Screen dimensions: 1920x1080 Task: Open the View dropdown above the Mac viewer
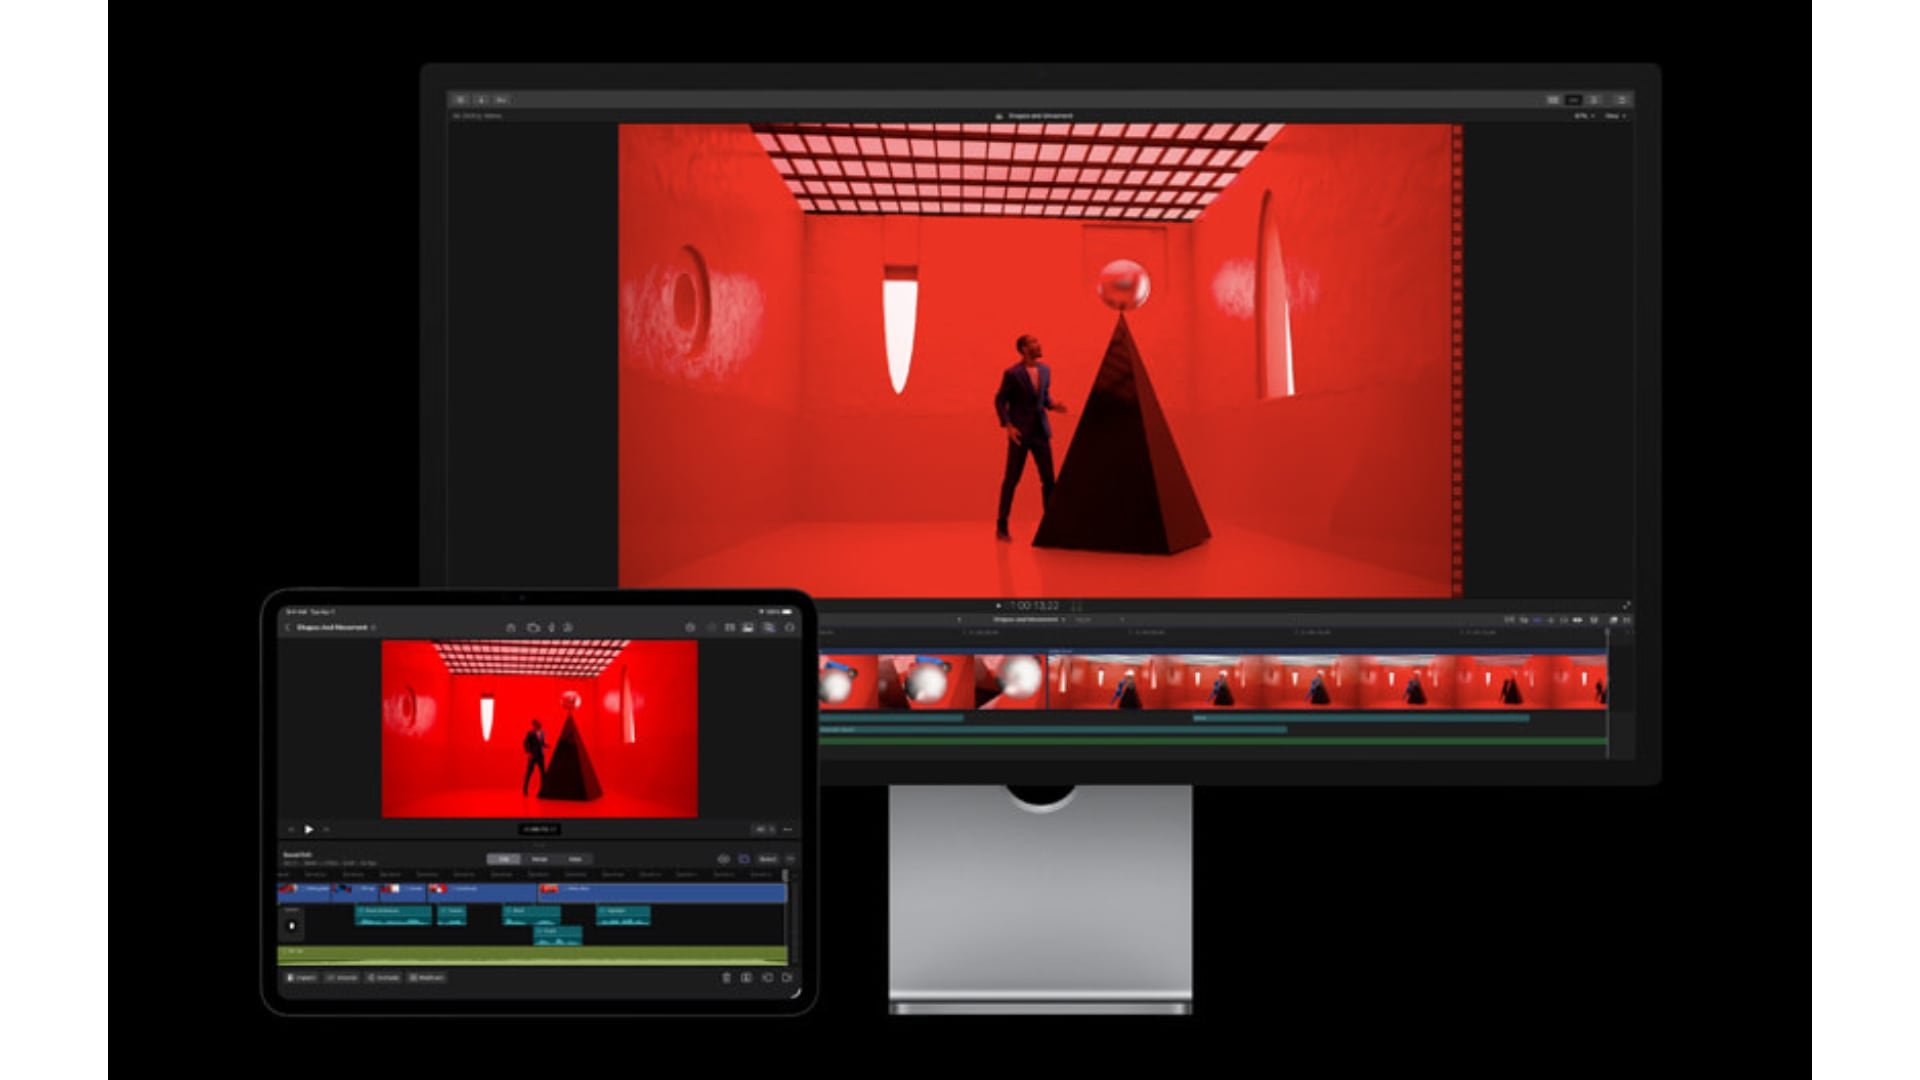[1613, 116]
